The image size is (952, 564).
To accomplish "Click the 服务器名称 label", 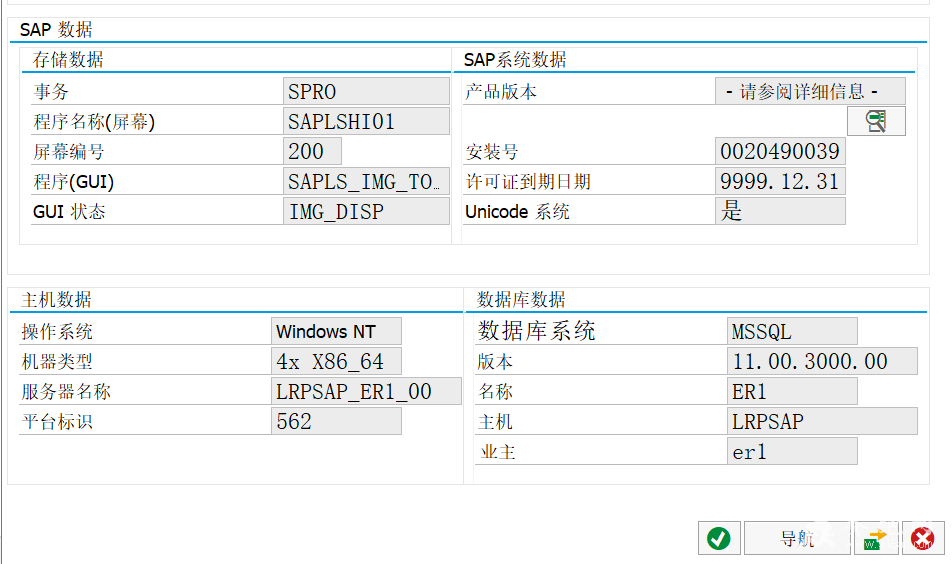I will coord(66,391).
